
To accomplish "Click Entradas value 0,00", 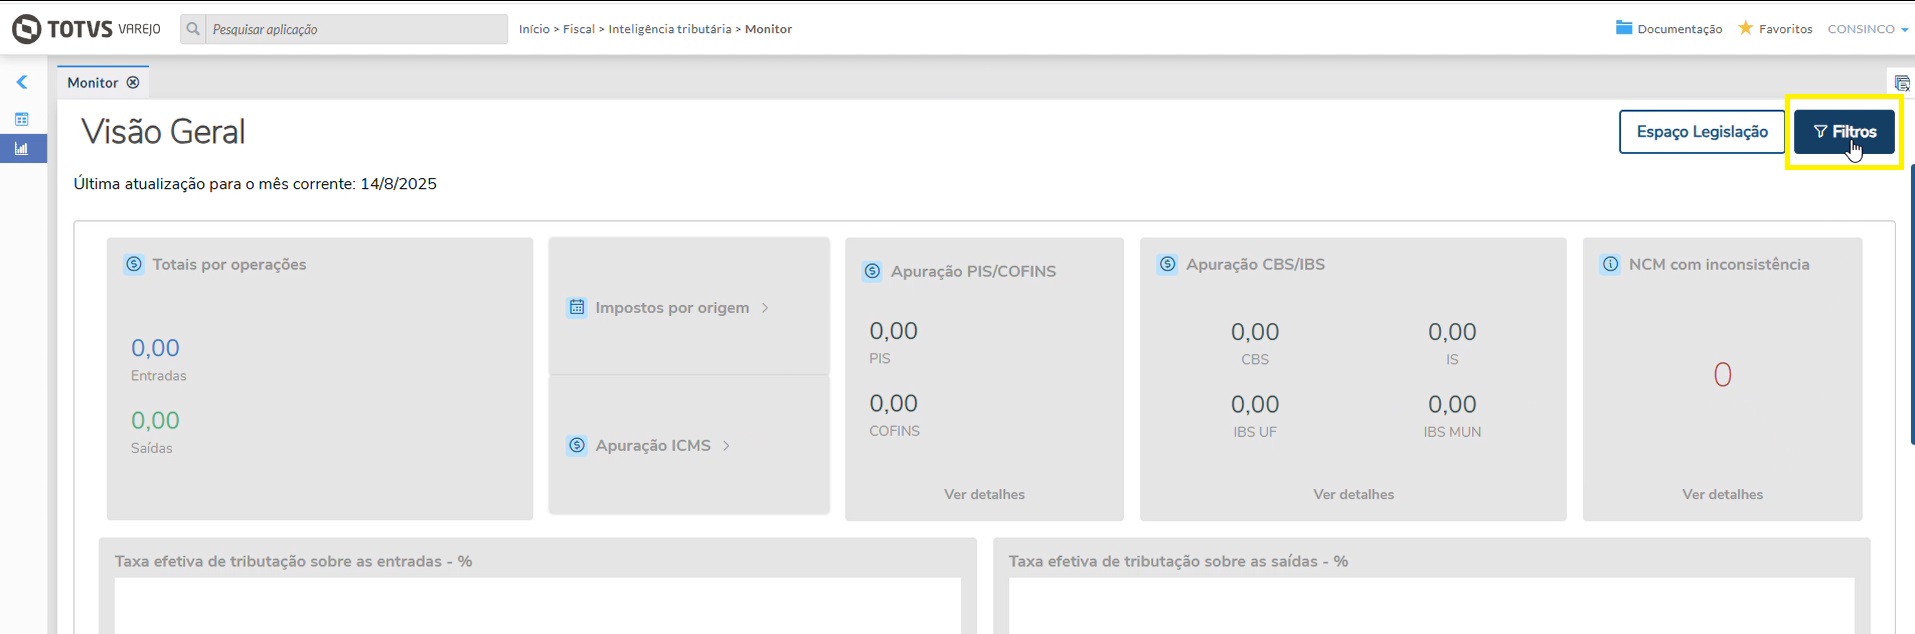I will pyautogui.click(x=155, y=348).
